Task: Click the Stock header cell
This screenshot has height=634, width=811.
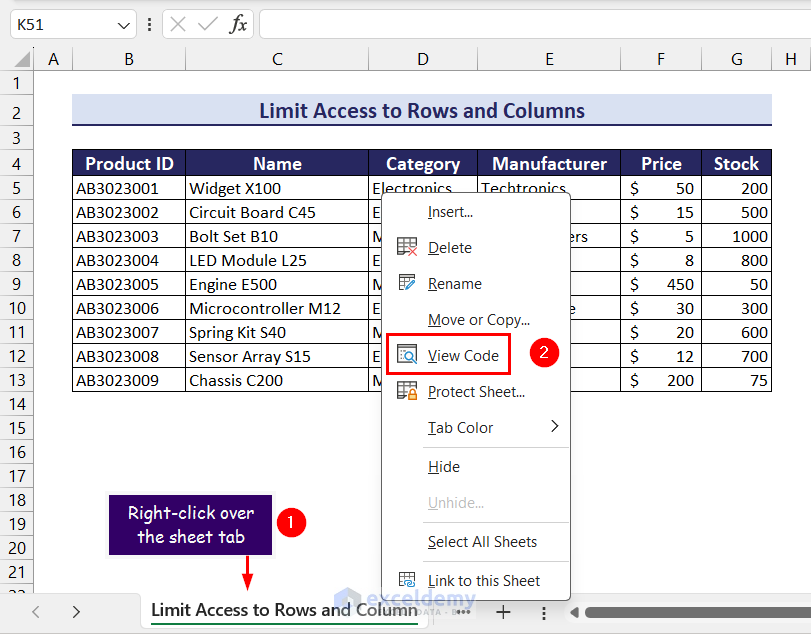Action: point(737,163)
